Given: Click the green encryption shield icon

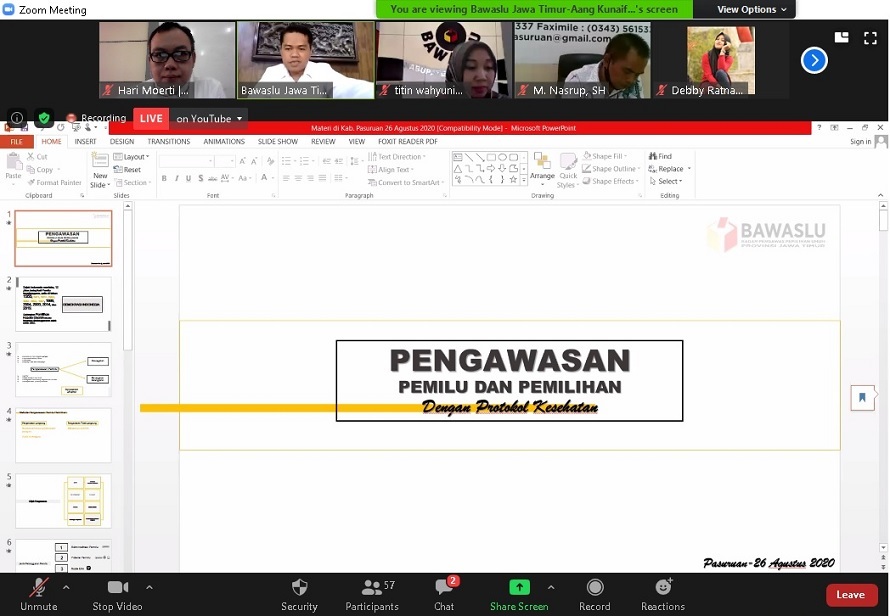Looking at the screenshot, I should pos(43,118).
